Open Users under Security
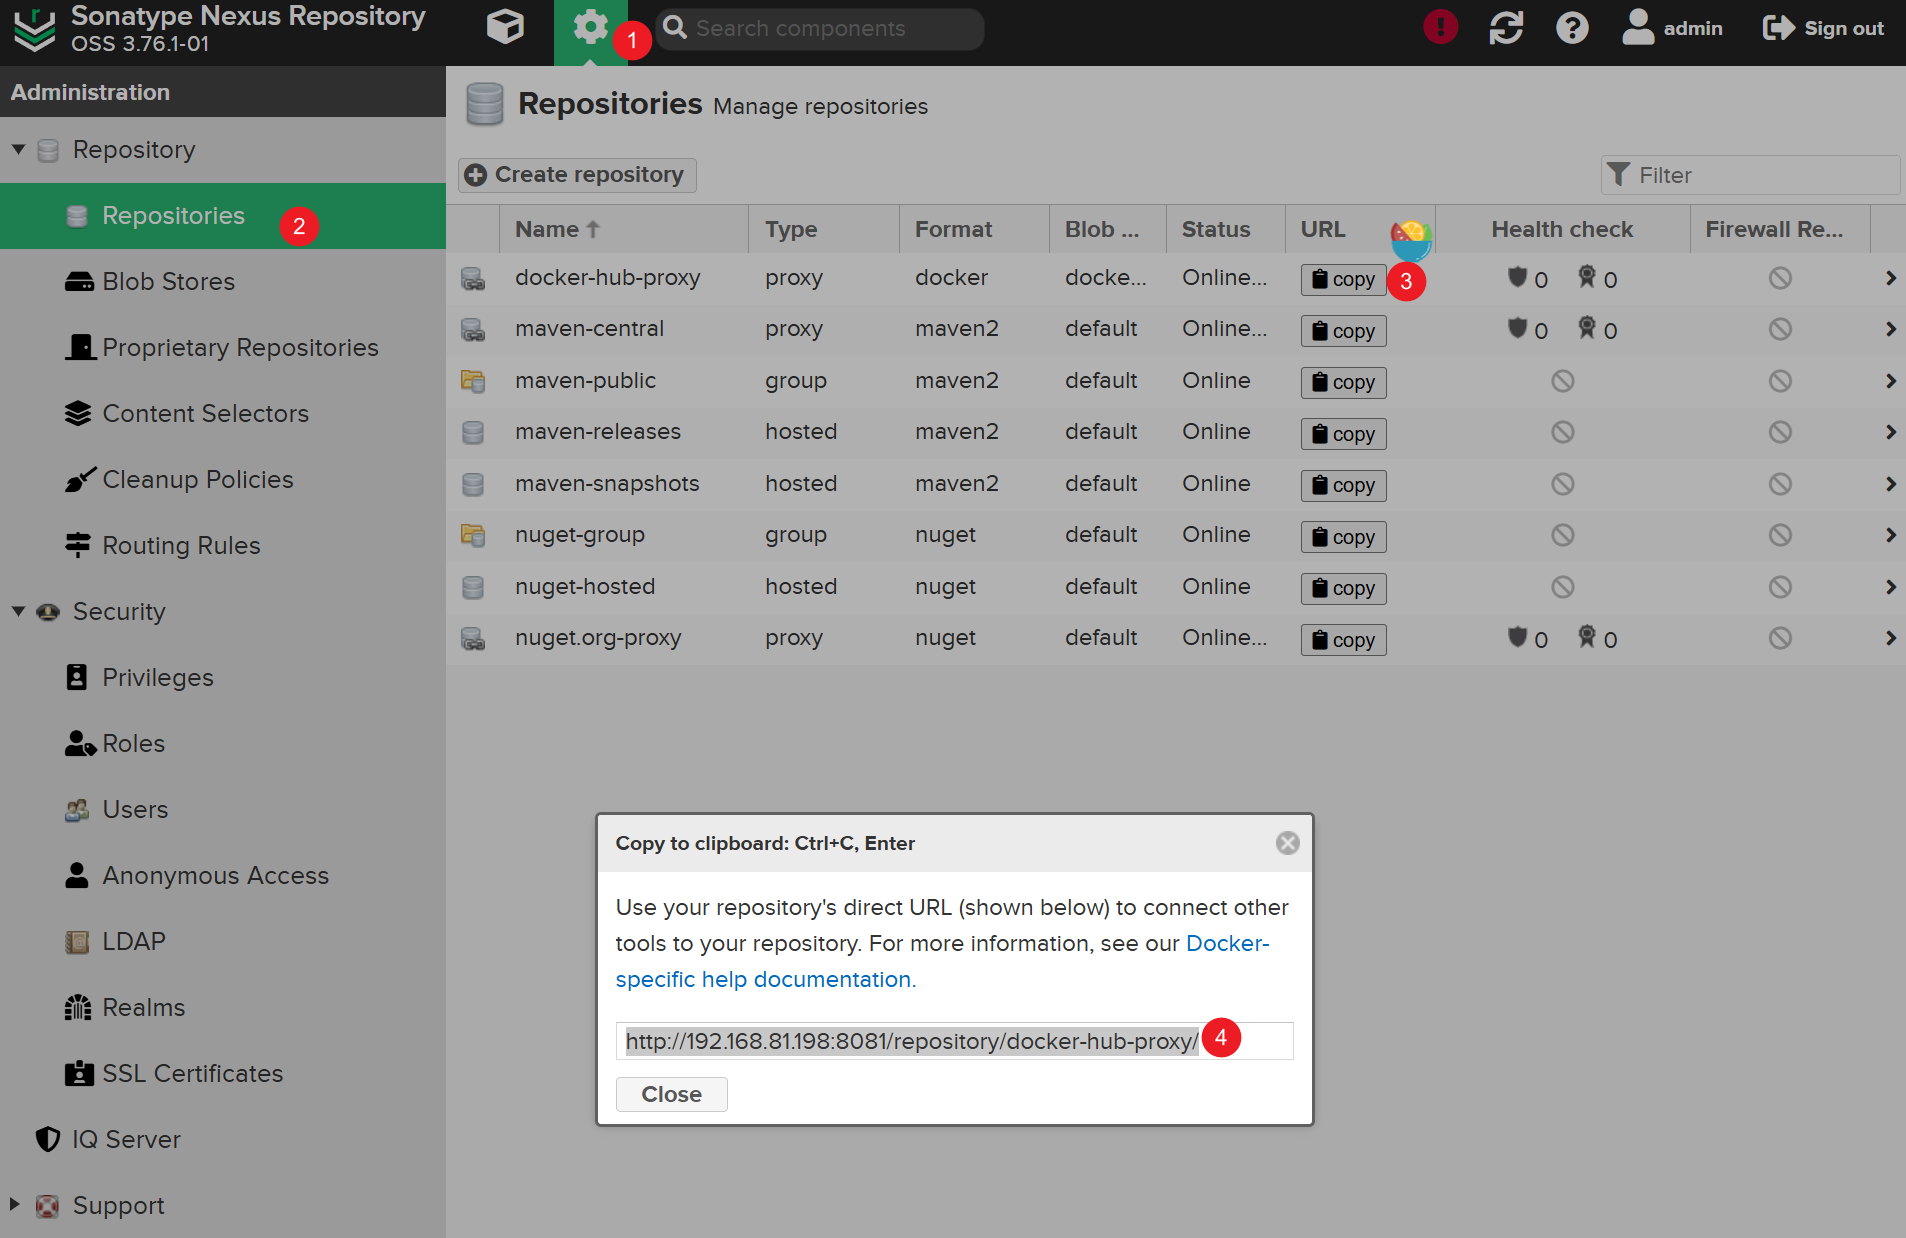This screenshot has height=1238, width=1906. pyautogui.click(x=223, y=810)
